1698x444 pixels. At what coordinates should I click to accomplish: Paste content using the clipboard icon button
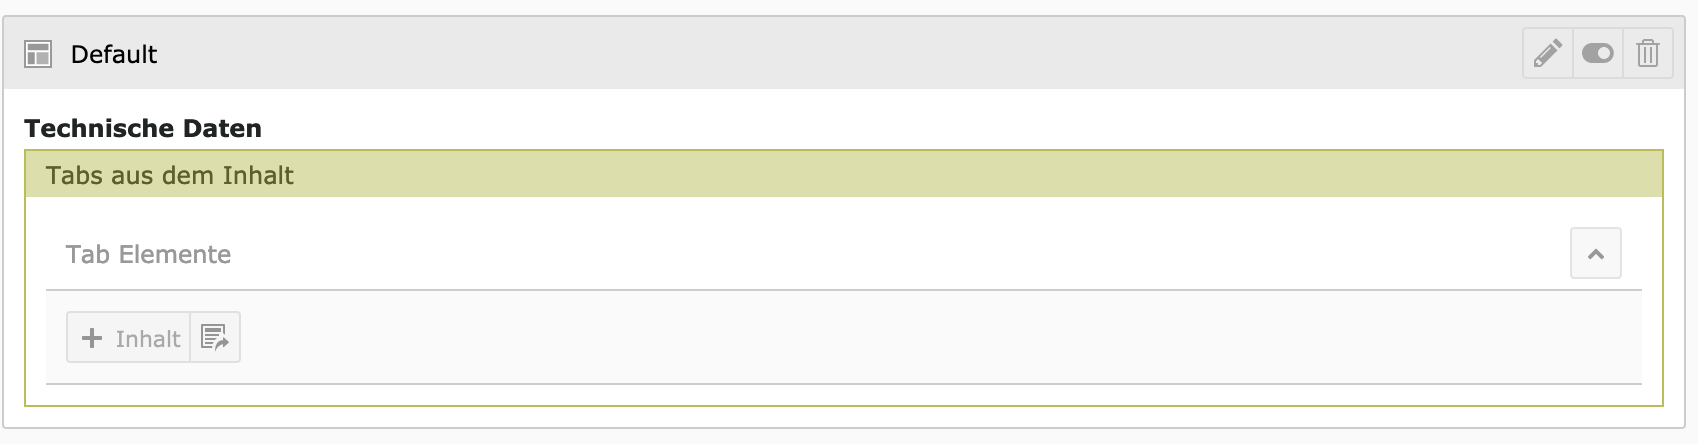(215, 337)
